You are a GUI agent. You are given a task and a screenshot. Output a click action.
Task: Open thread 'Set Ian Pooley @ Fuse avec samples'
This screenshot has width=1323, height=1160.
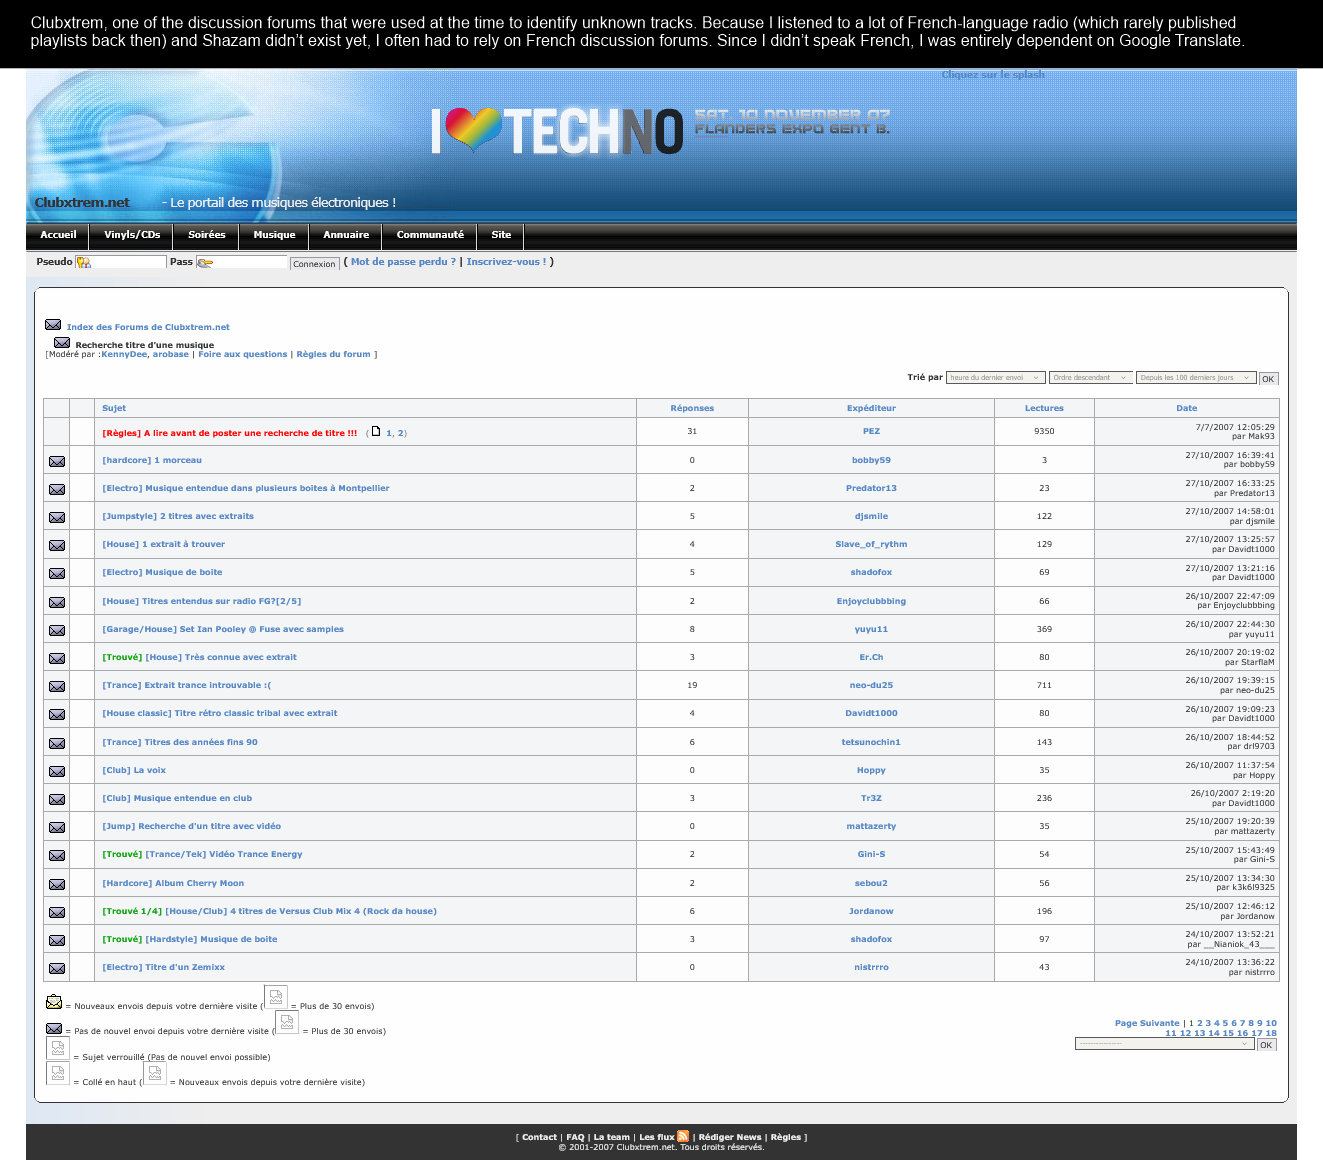click(x=223, y=629)
